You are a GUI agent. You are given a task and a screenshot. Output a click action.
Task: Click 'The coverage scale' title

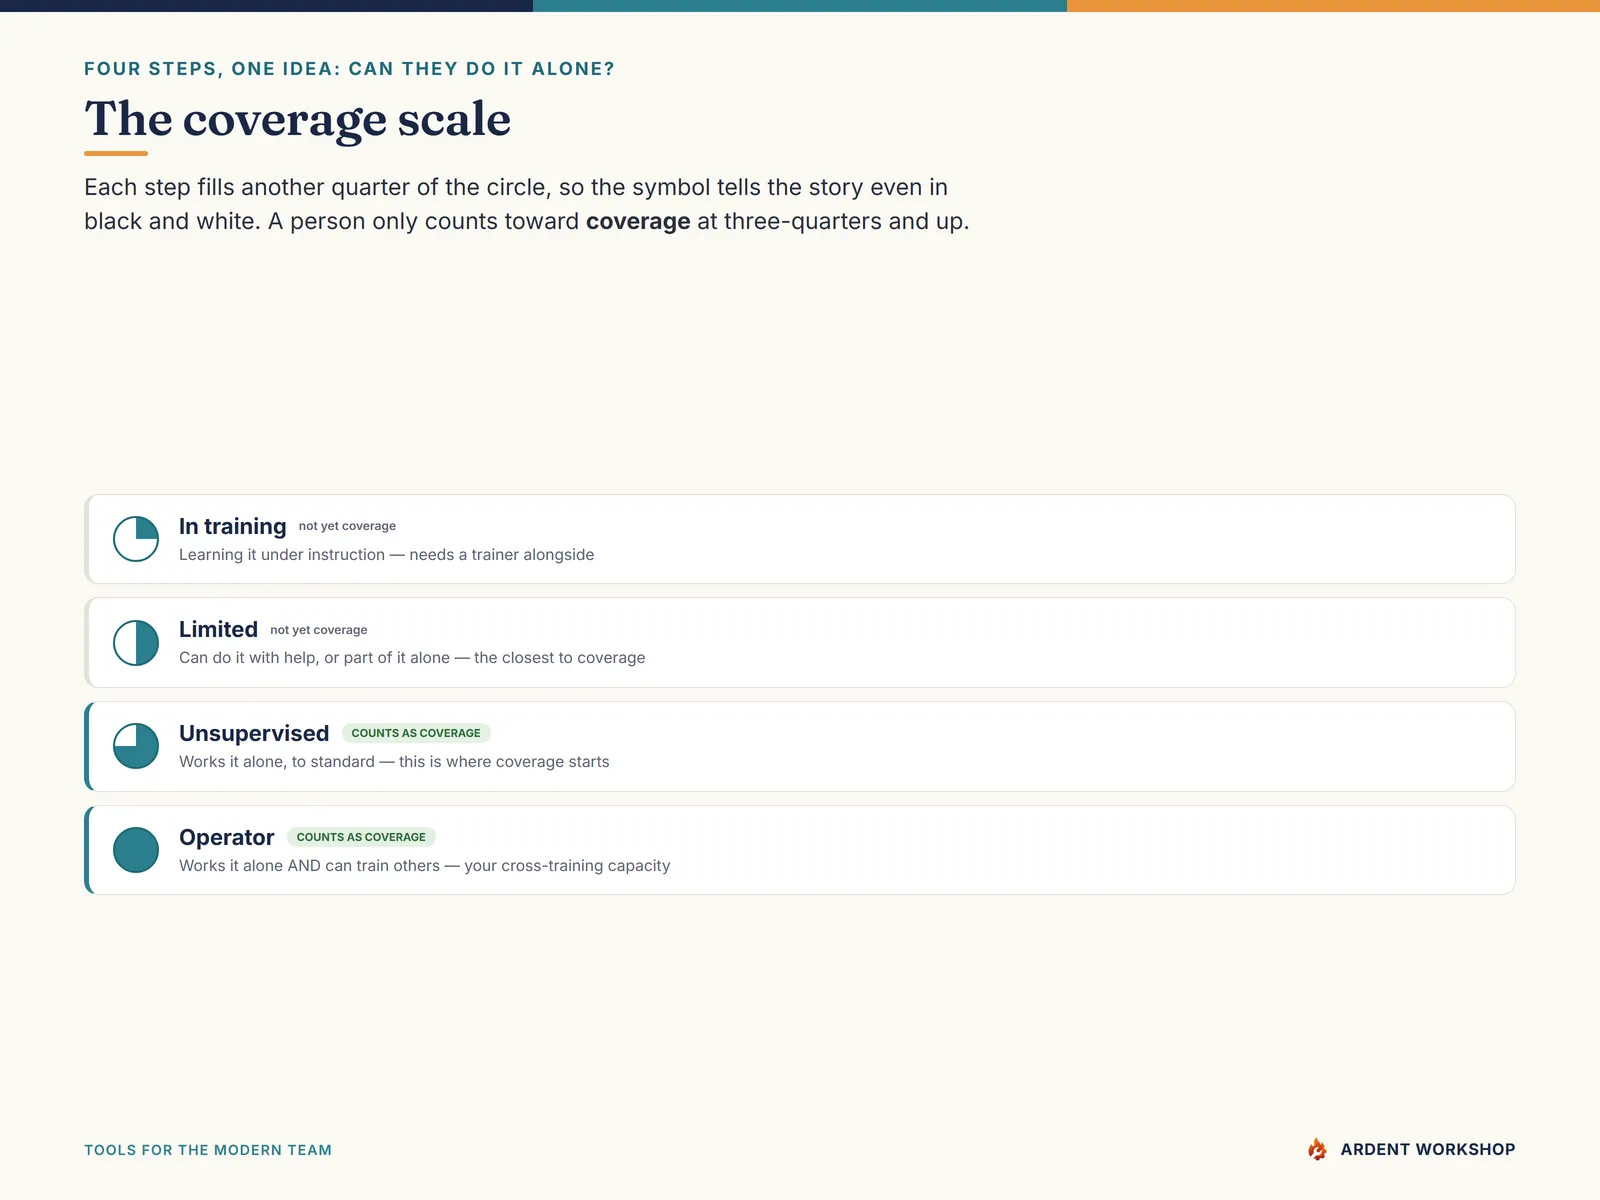(297, 119)
